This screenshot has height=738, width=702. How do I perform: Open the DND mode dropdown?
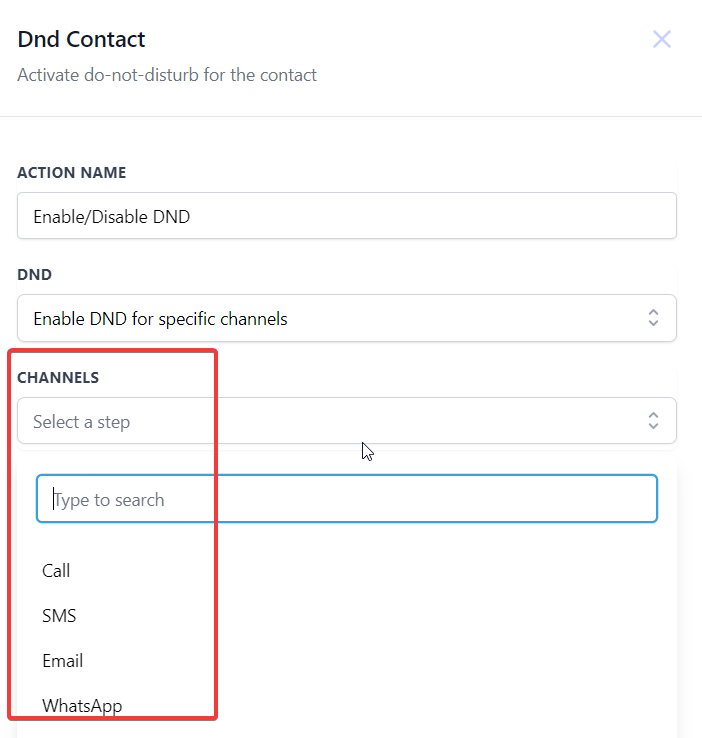point(346,318)
